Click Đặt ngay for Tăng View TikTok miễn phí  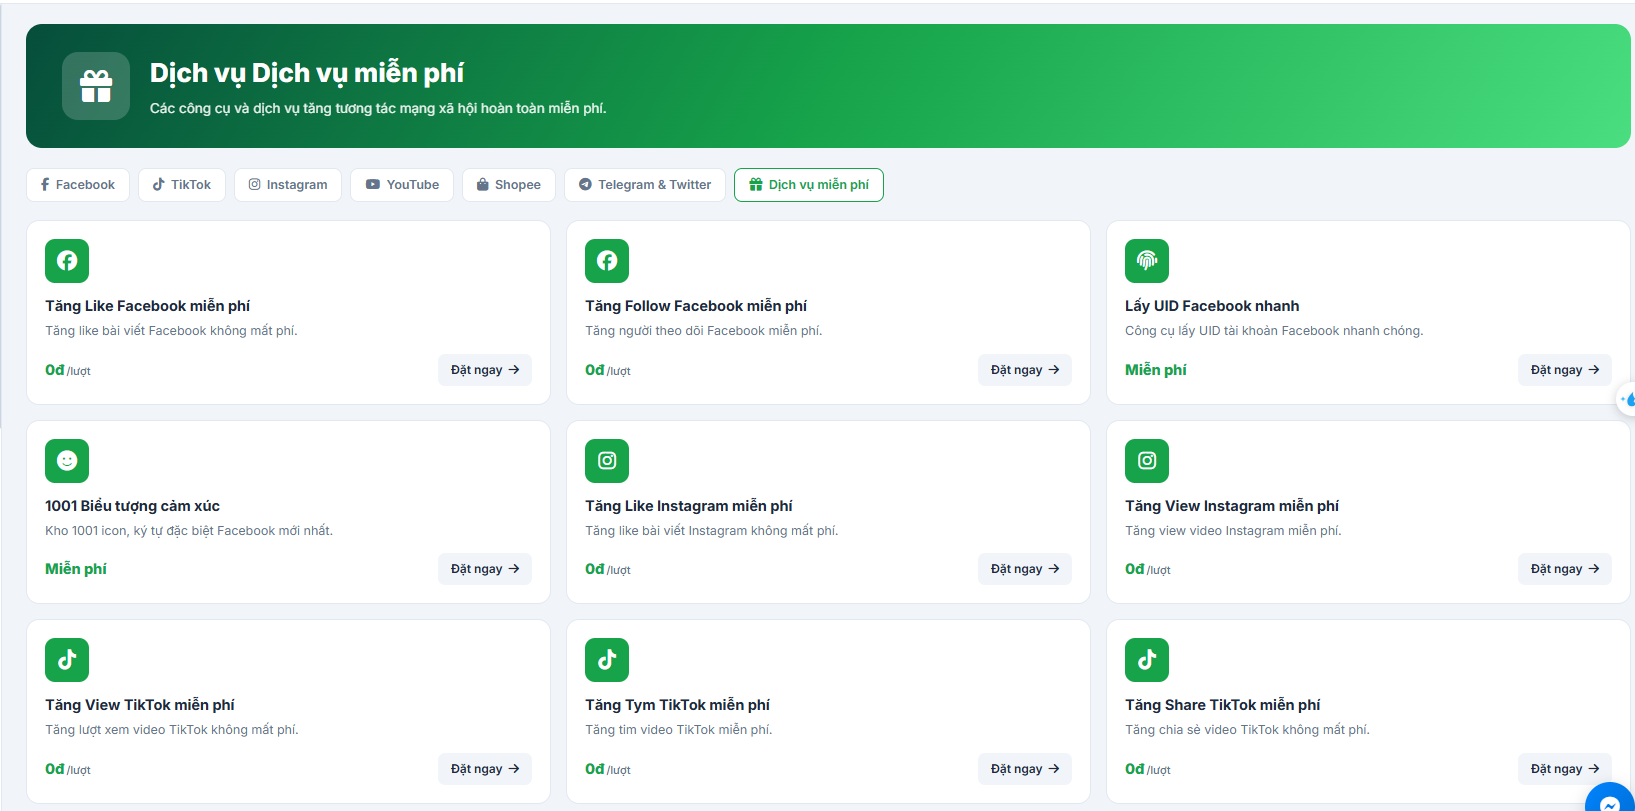[x=485, y=769]
